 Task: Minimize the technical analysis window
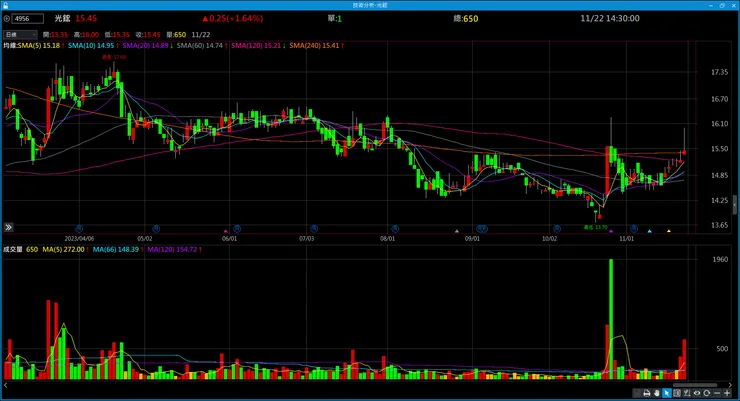(711, 5)
